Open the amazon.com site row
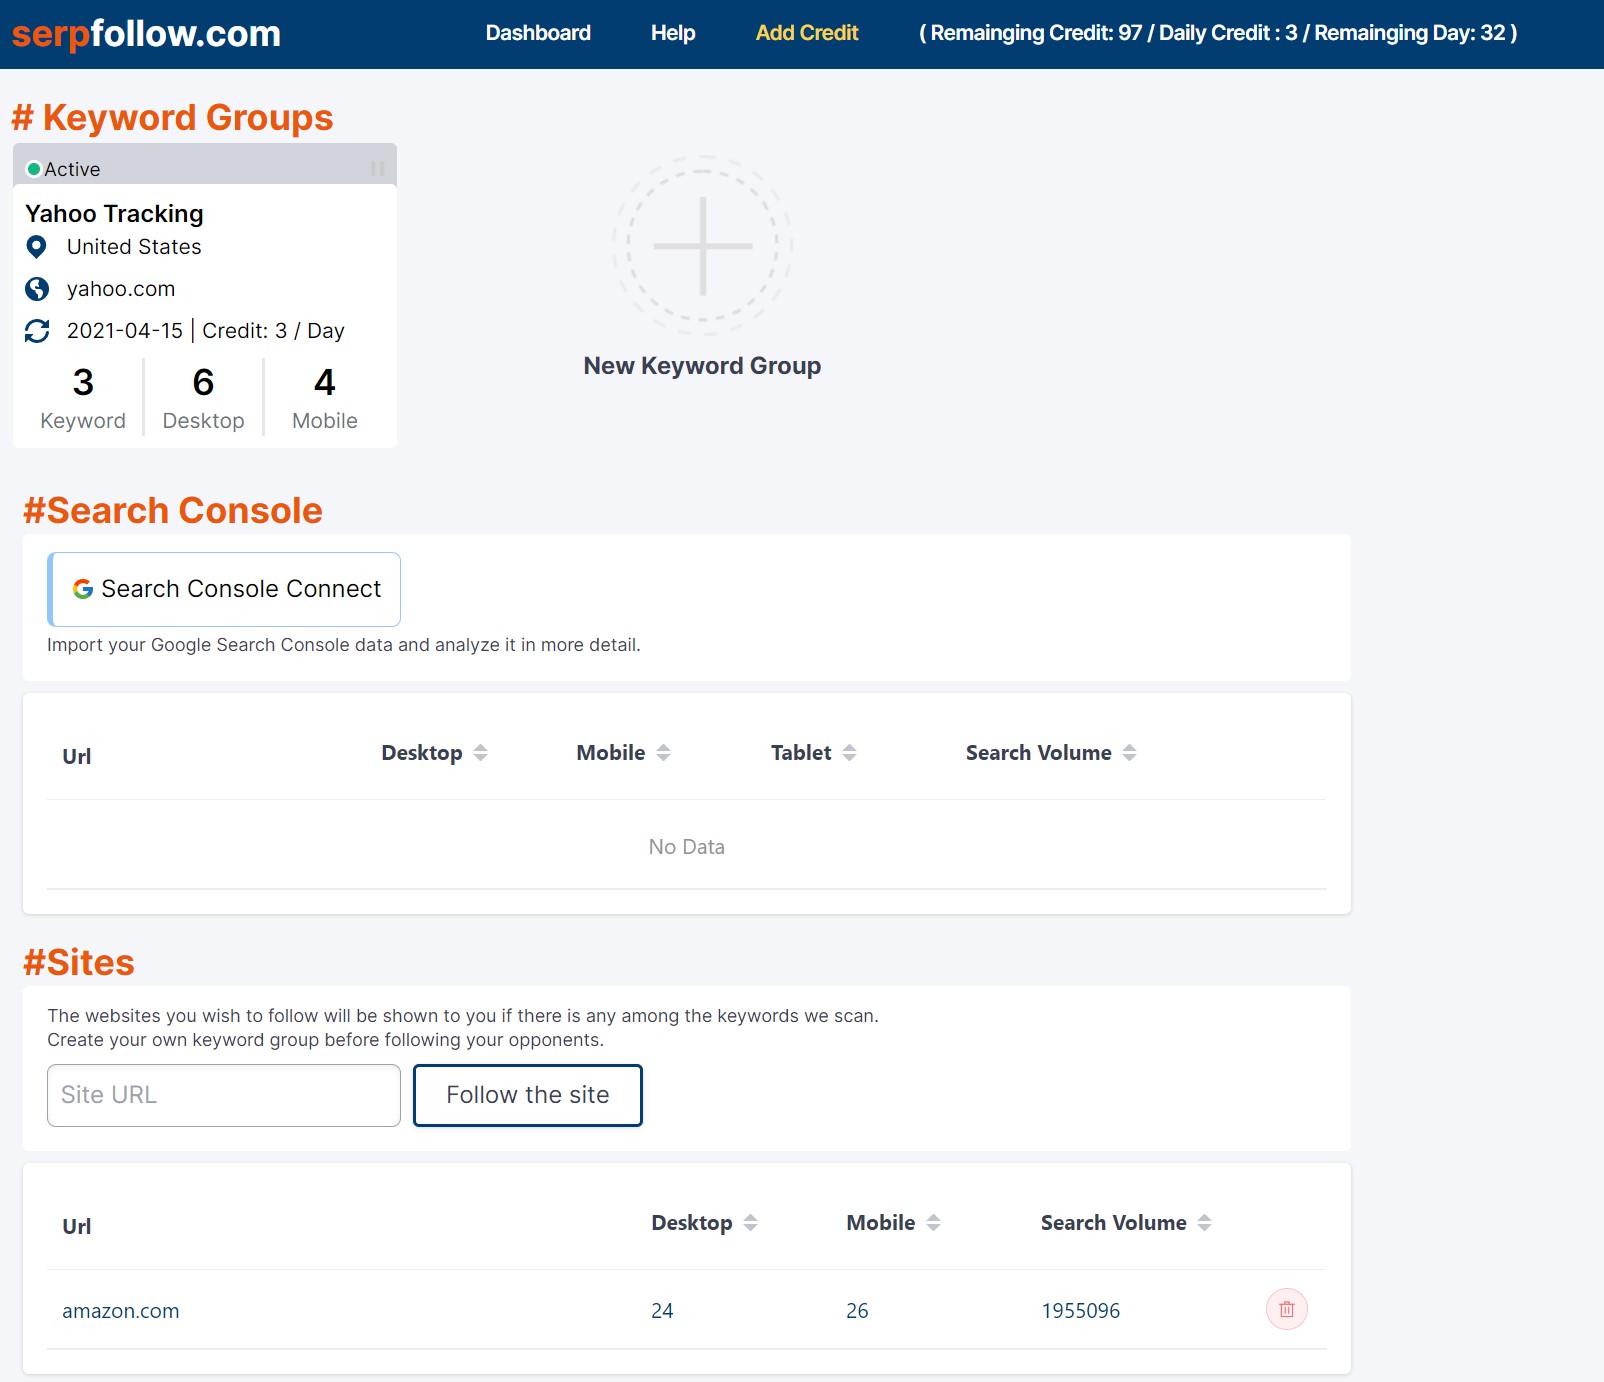The height and width of the screenshot is (1382, 1604). coord(121,1311)
